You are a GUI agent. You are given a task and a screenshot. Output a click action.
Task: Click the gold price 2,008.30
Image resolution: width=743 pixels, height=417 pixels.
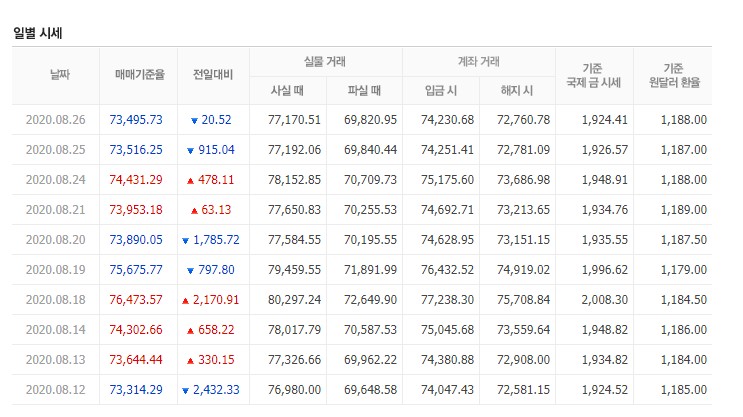(x=605, y=299)
